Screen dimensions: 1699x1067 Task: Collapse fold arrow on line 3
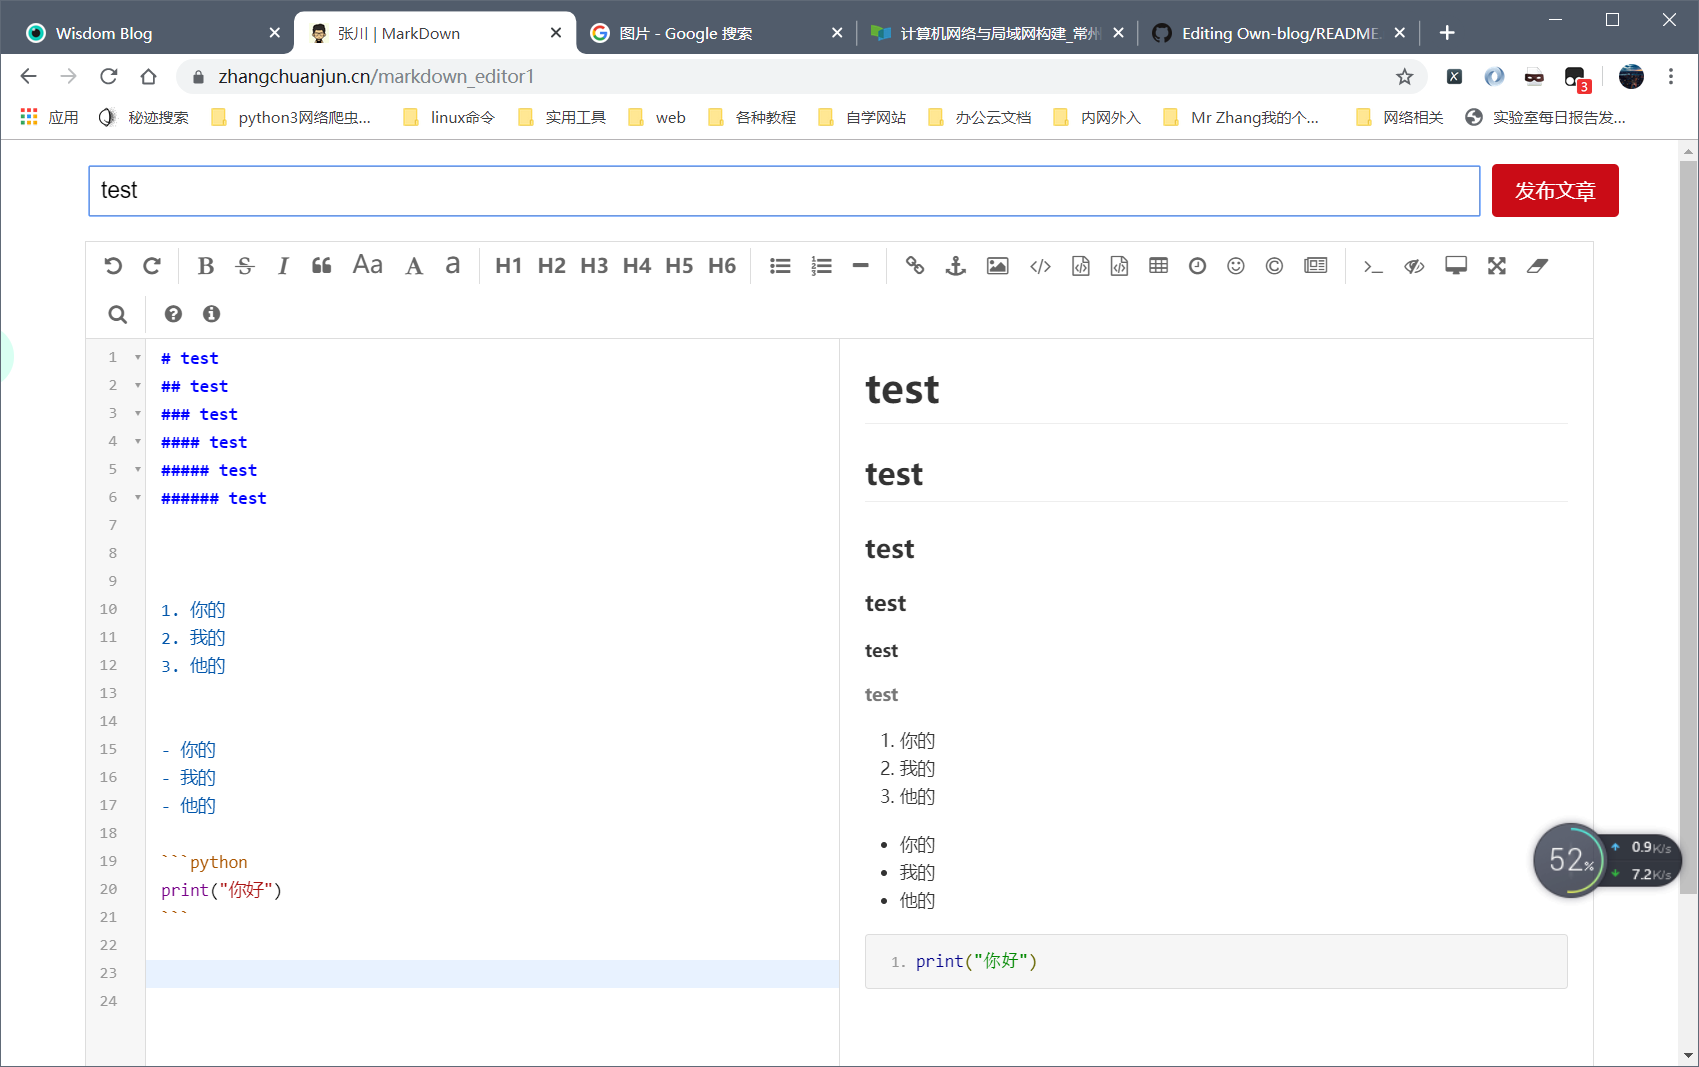coord(138,414)
